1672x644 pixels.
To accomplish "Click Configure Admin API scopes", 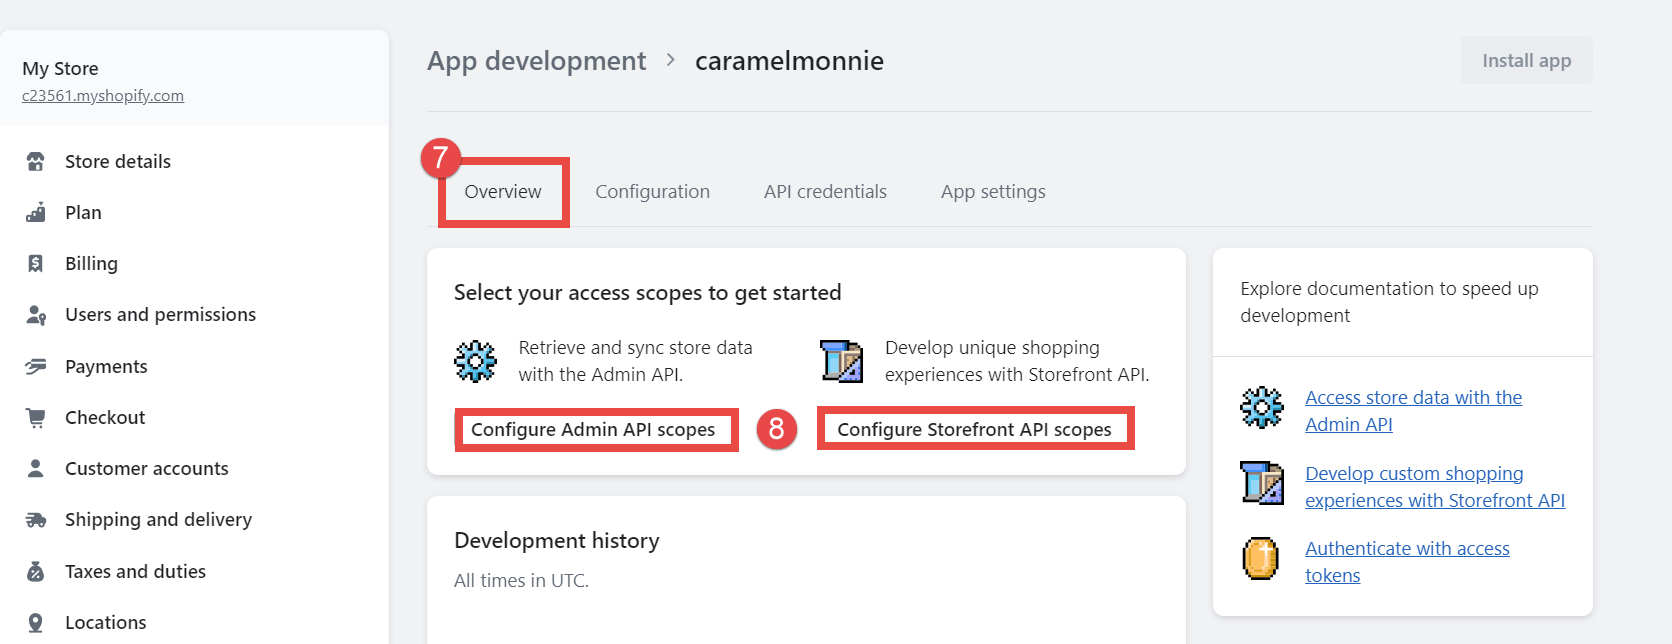I will coord(594,429).
